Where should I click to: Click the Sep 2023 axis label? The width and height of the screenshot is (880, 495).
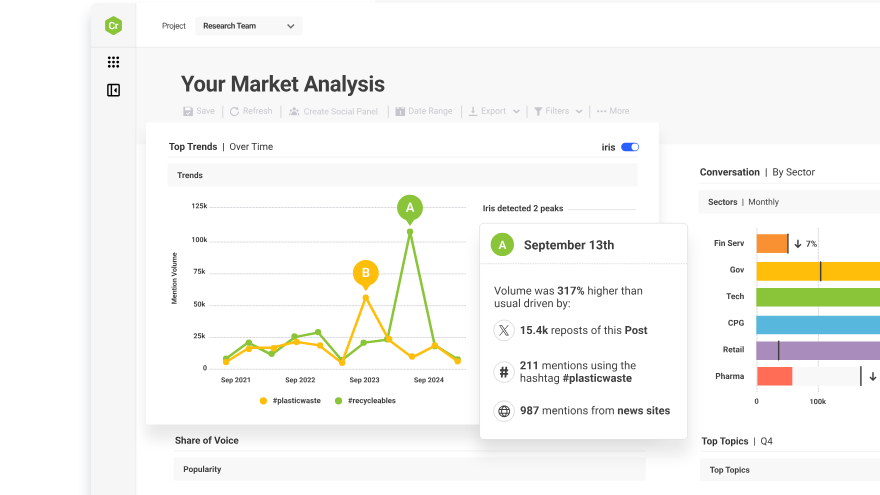click(x=364, y=380)
